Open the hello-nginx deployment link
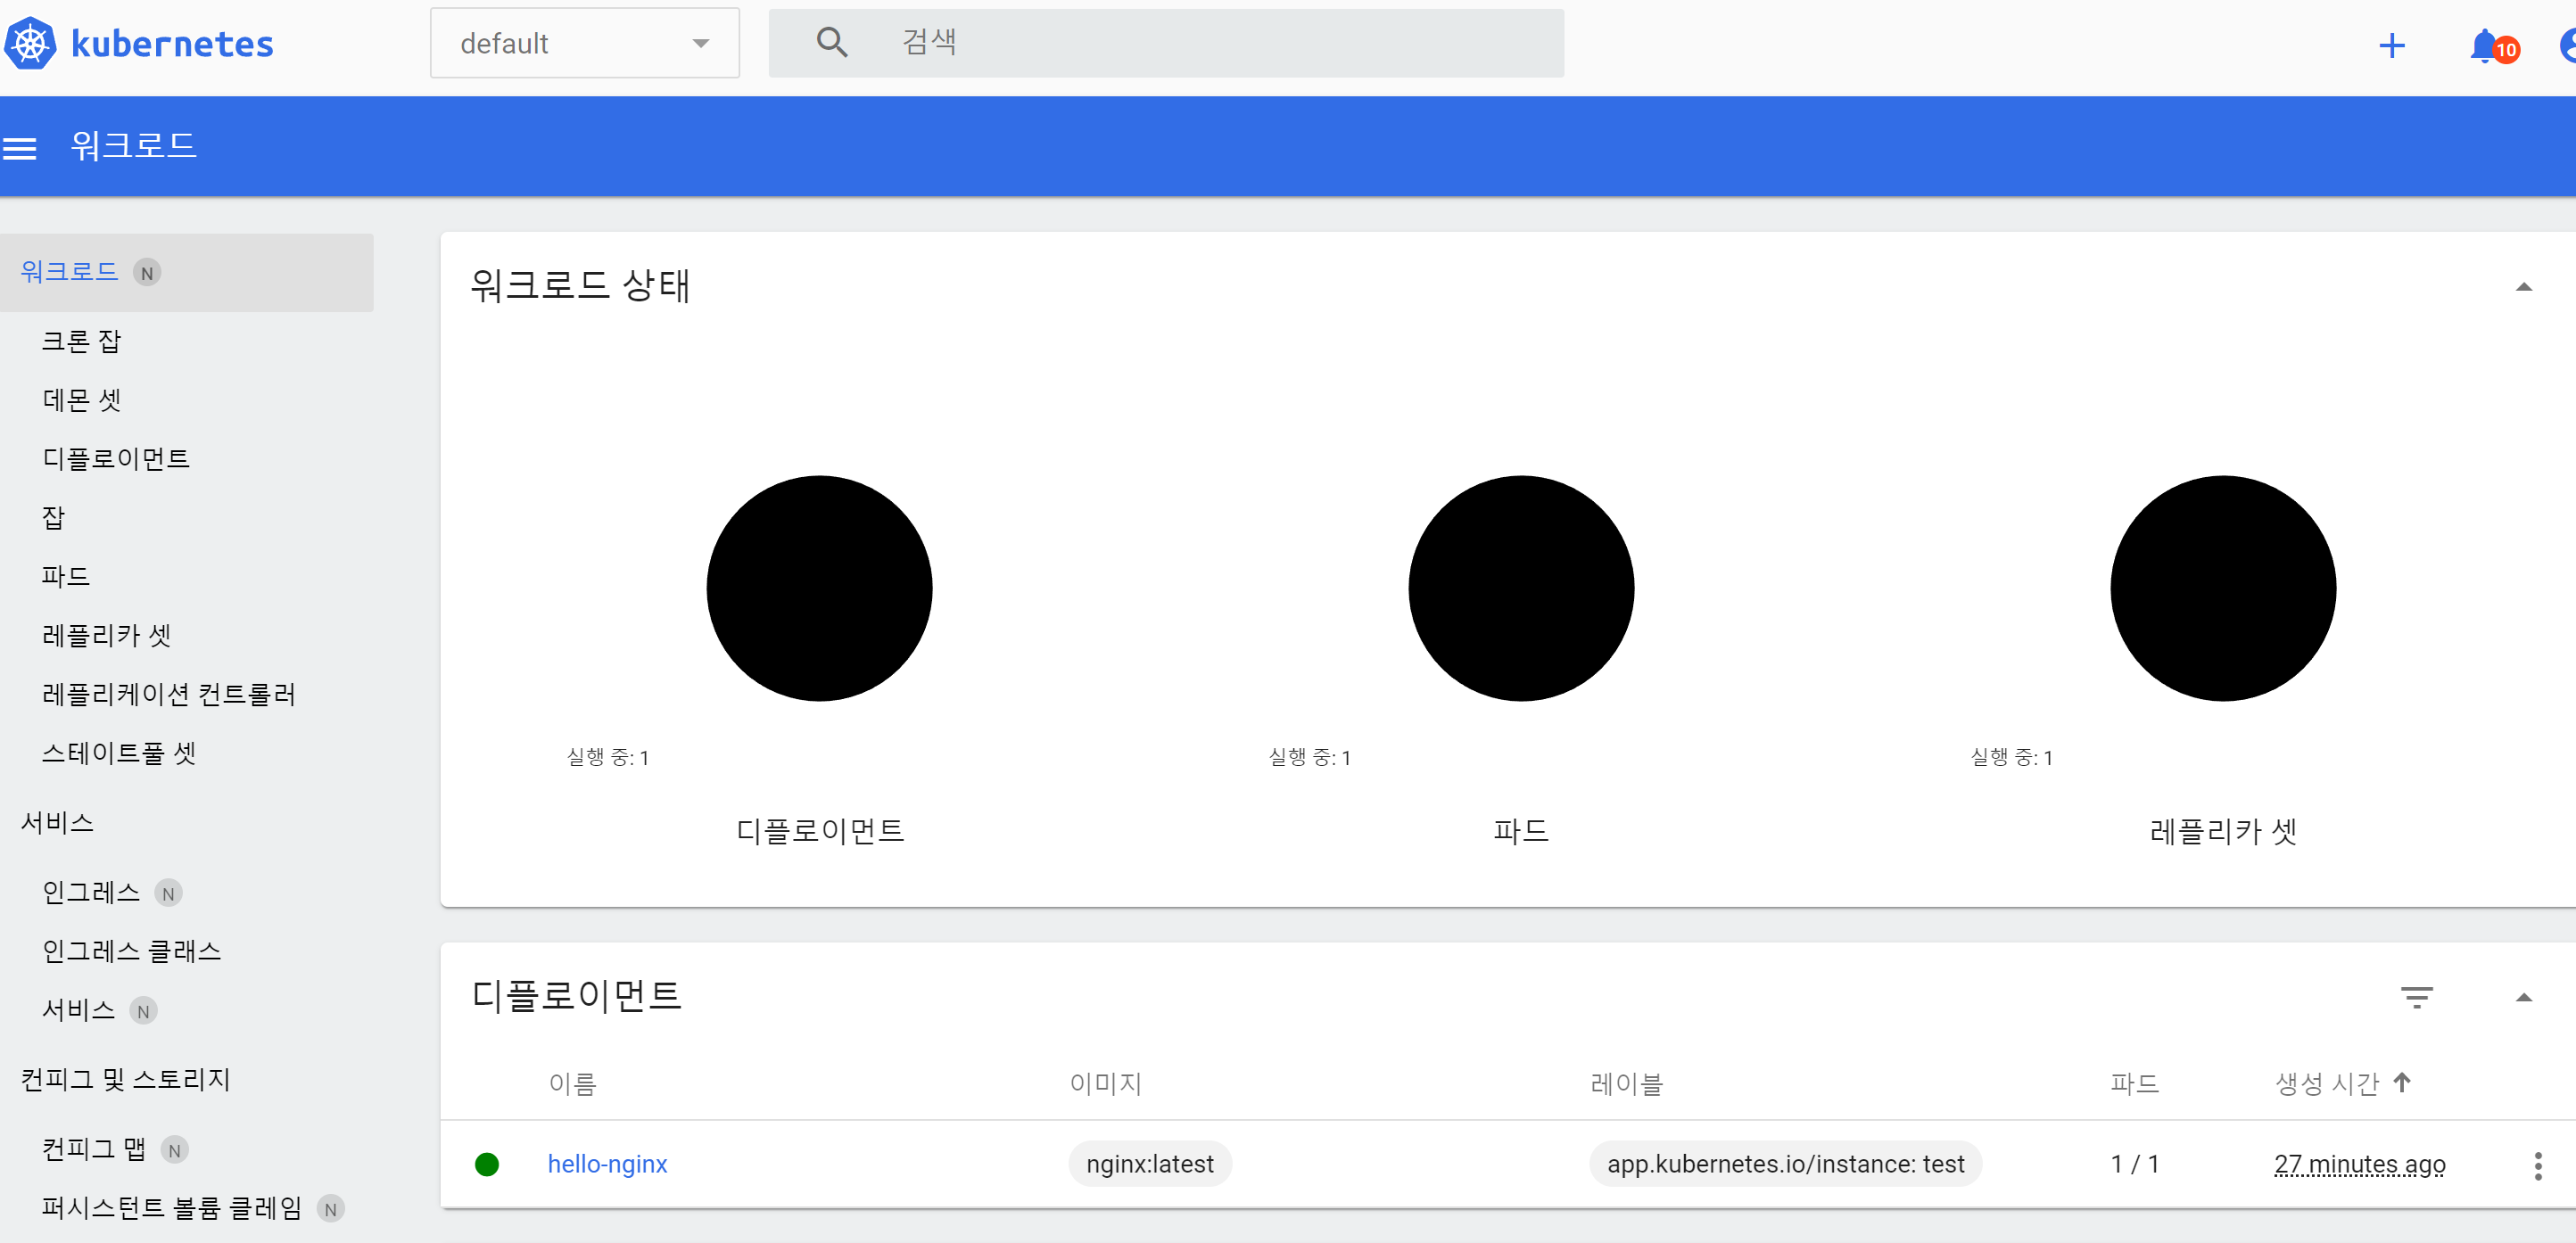Image resolution: width=2576 pixels, height=1243 pixels. [x=607, y=1164]
